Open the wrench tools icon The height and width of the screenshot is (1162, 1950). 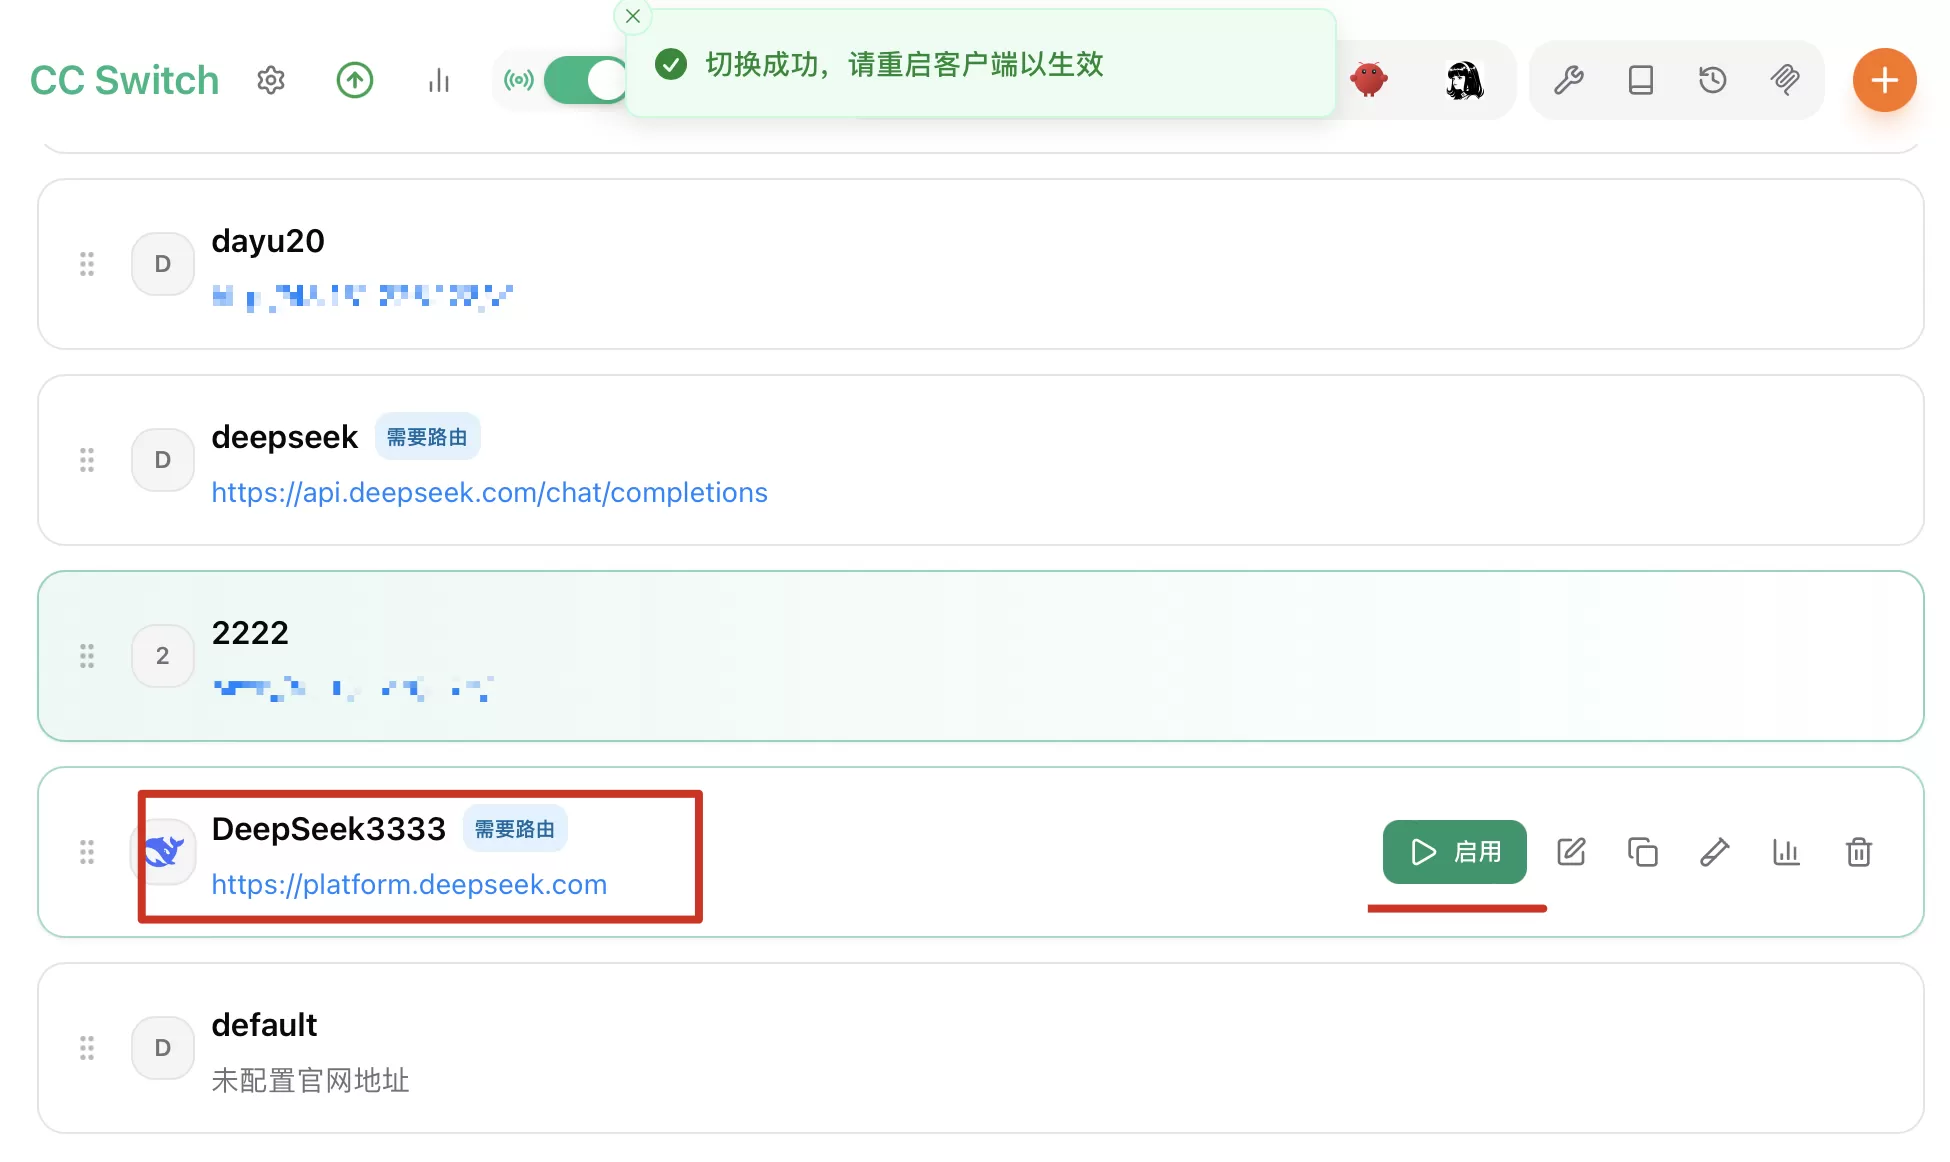[1569, 80]
